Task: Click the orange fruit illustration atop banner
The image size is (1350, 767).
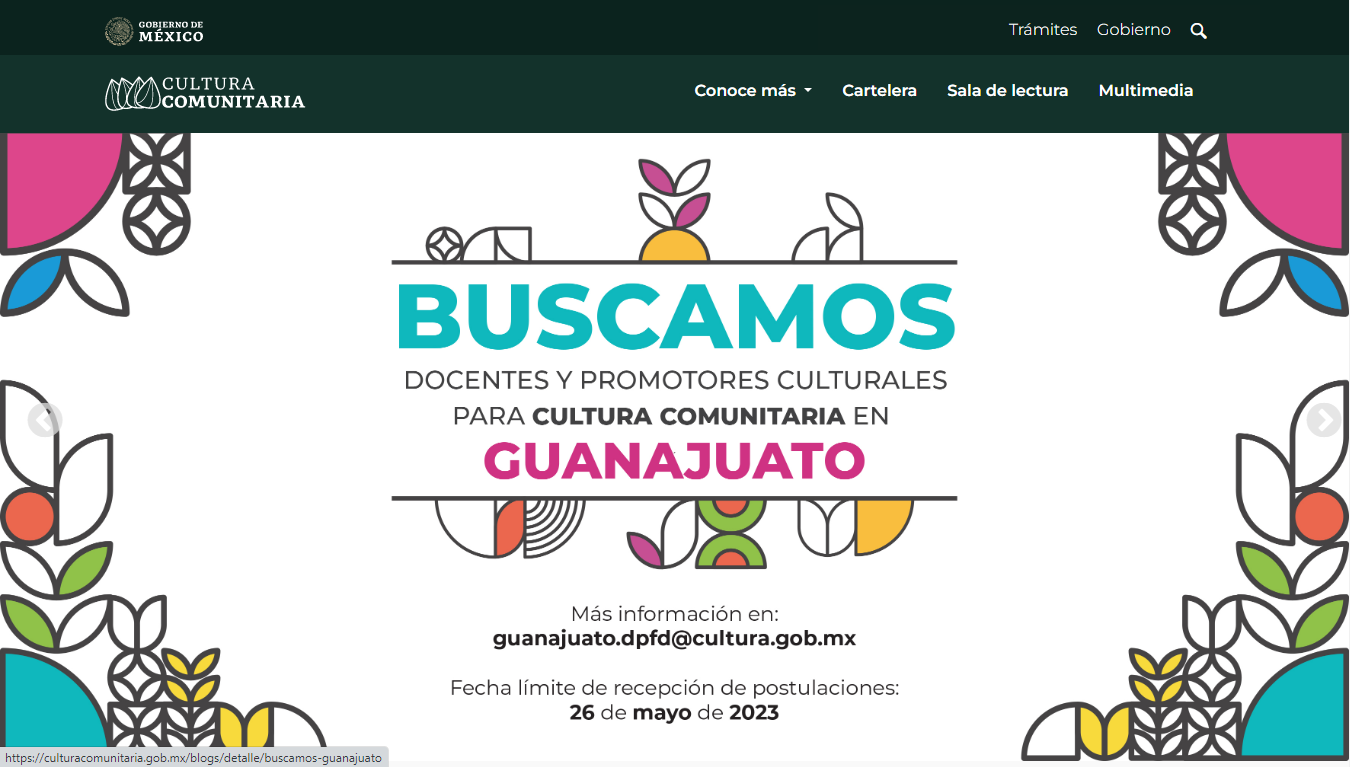Action: point(674,245)
